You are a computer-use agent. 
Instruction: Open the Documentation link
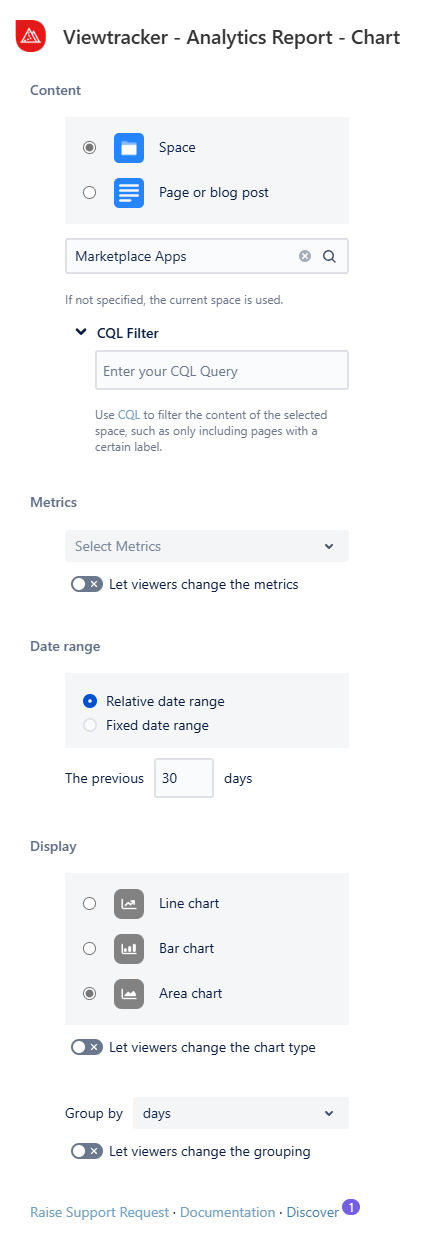click(228, 1213)
